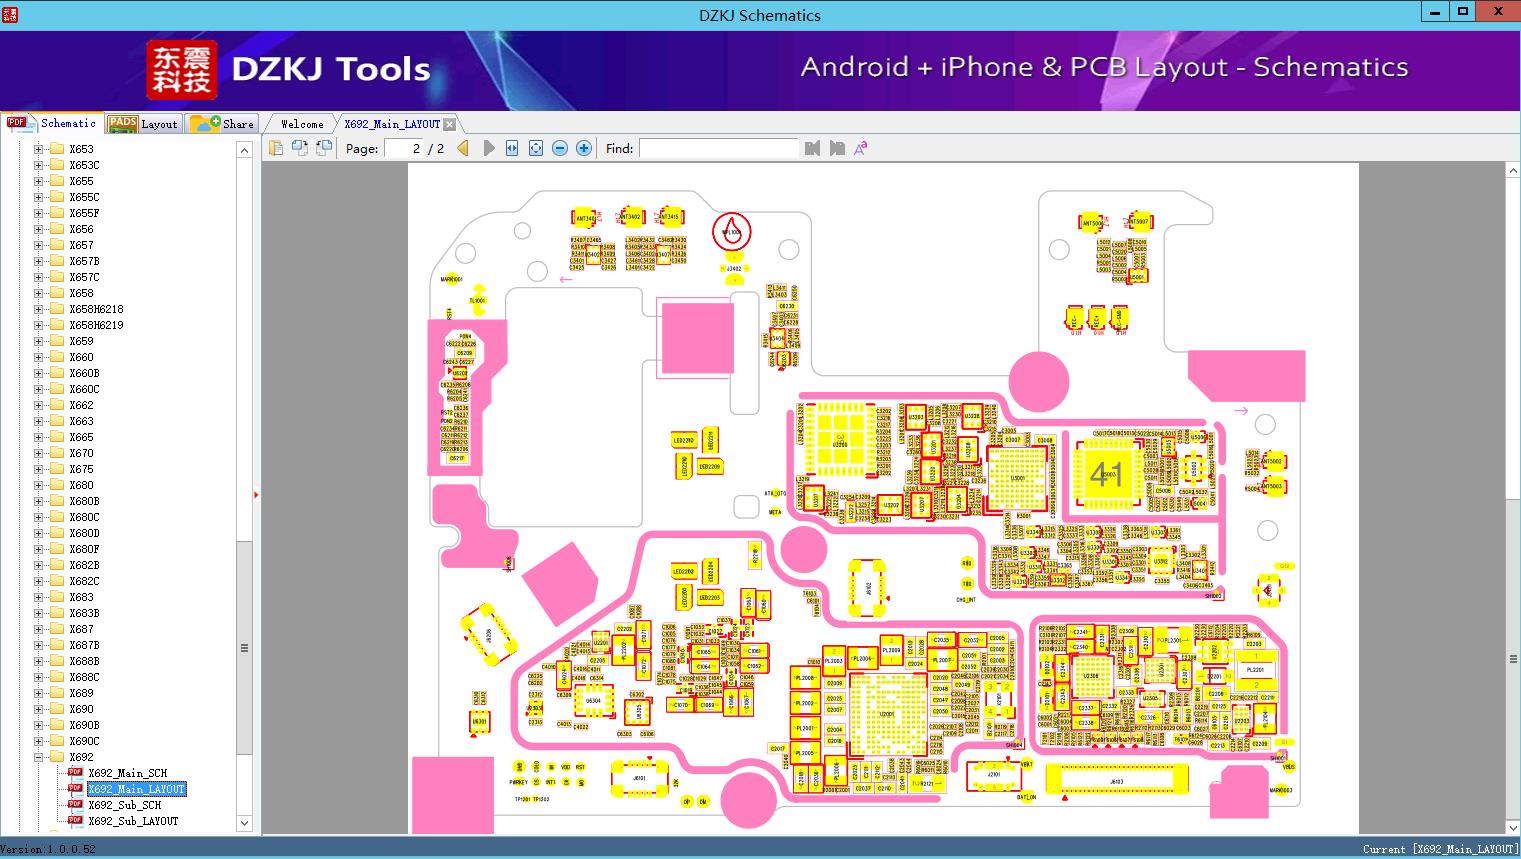The width and height of the screenshot is (1521, 859).
Task: Close the X692_Main_LAYOUT tab
Action: (x=449, y=124)
